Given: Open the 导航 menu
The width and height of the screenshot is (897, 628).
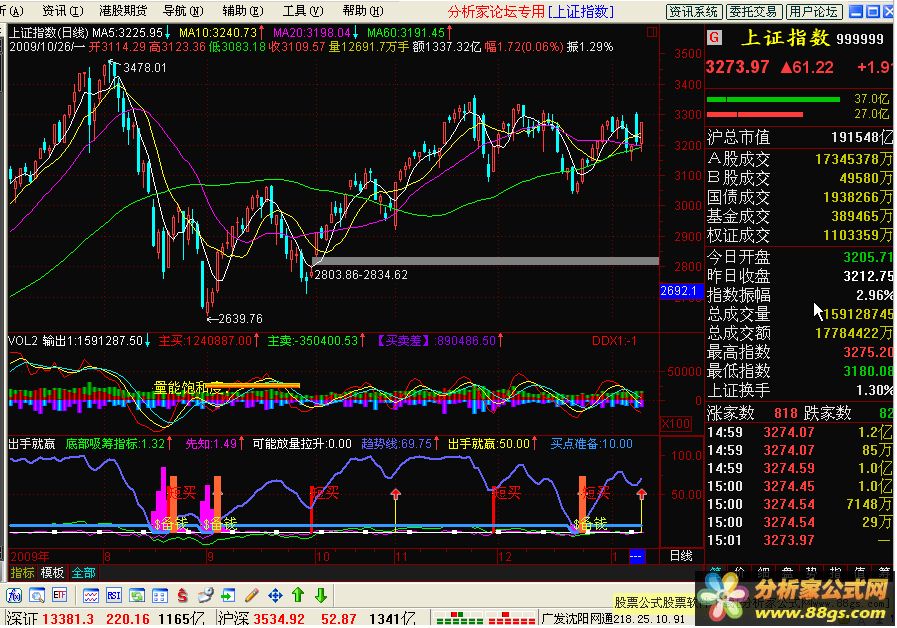Looking at the screenshot, I should pos(183,11).
